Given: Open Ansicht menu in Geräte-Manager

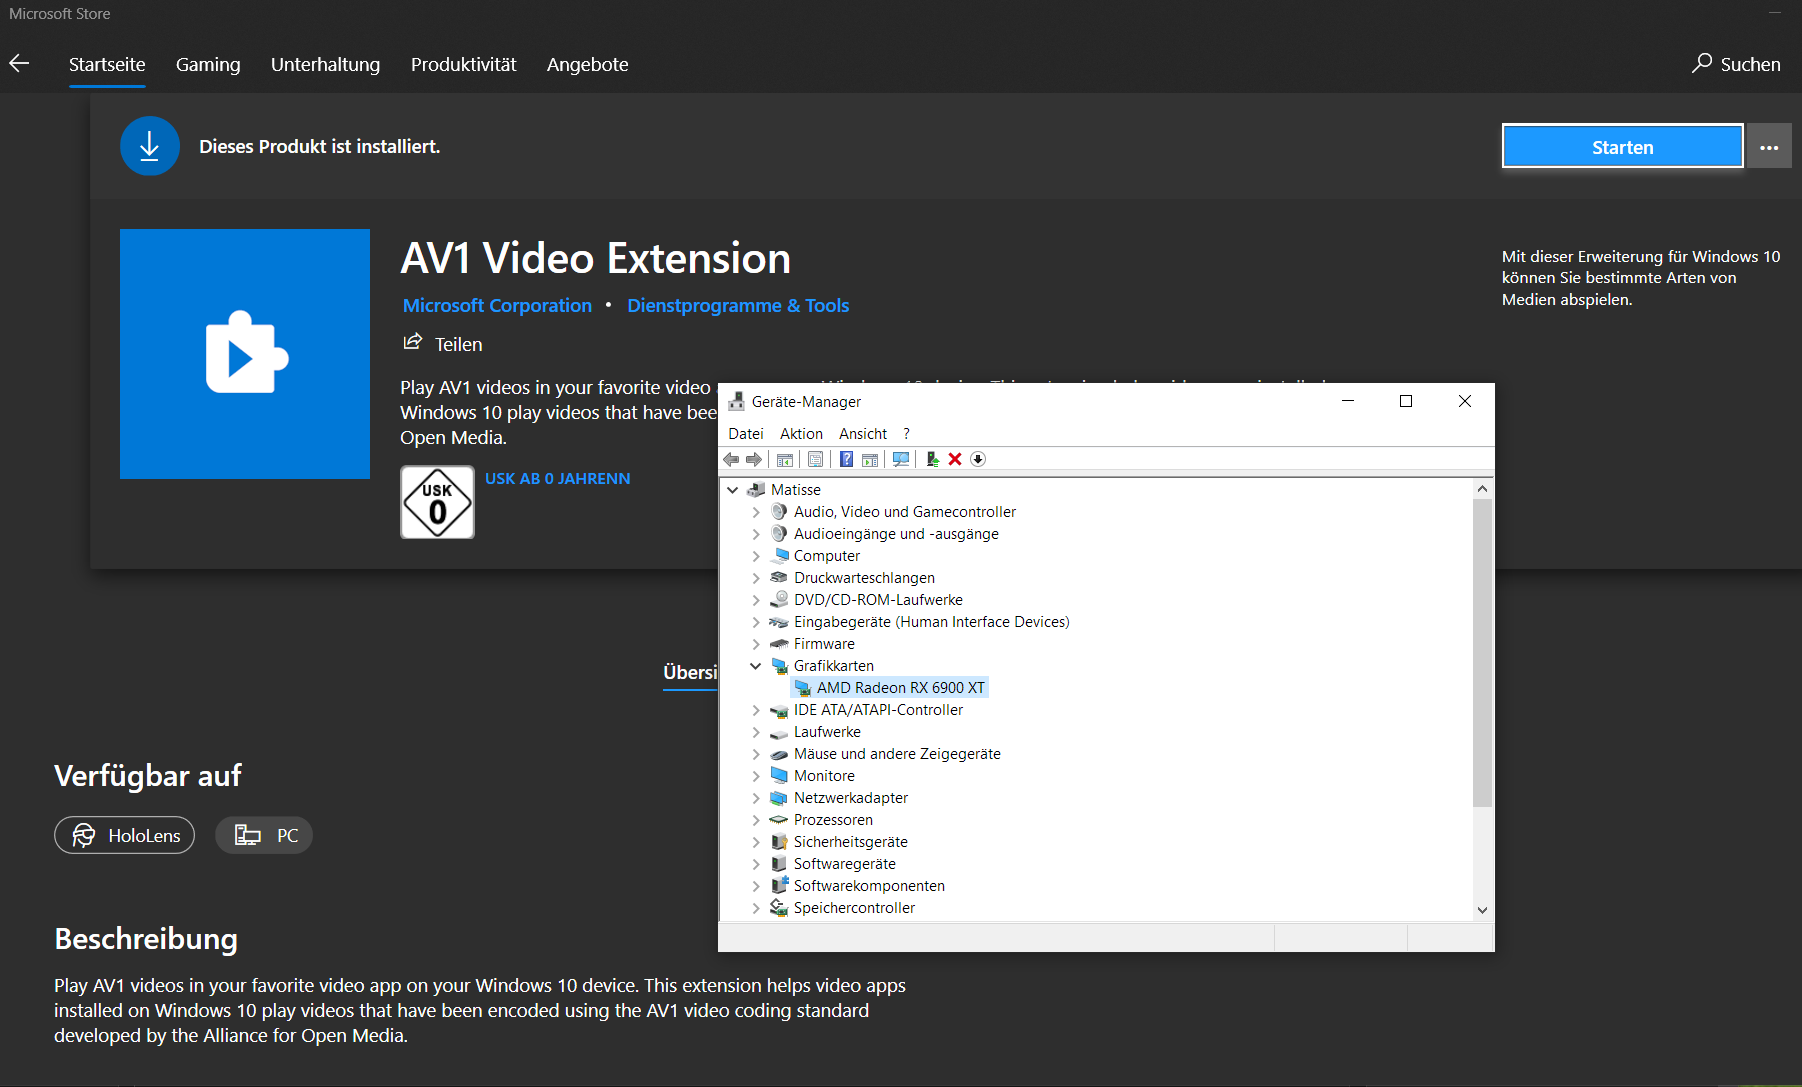Looking at the screenshot, I should [x=863, y=433].
